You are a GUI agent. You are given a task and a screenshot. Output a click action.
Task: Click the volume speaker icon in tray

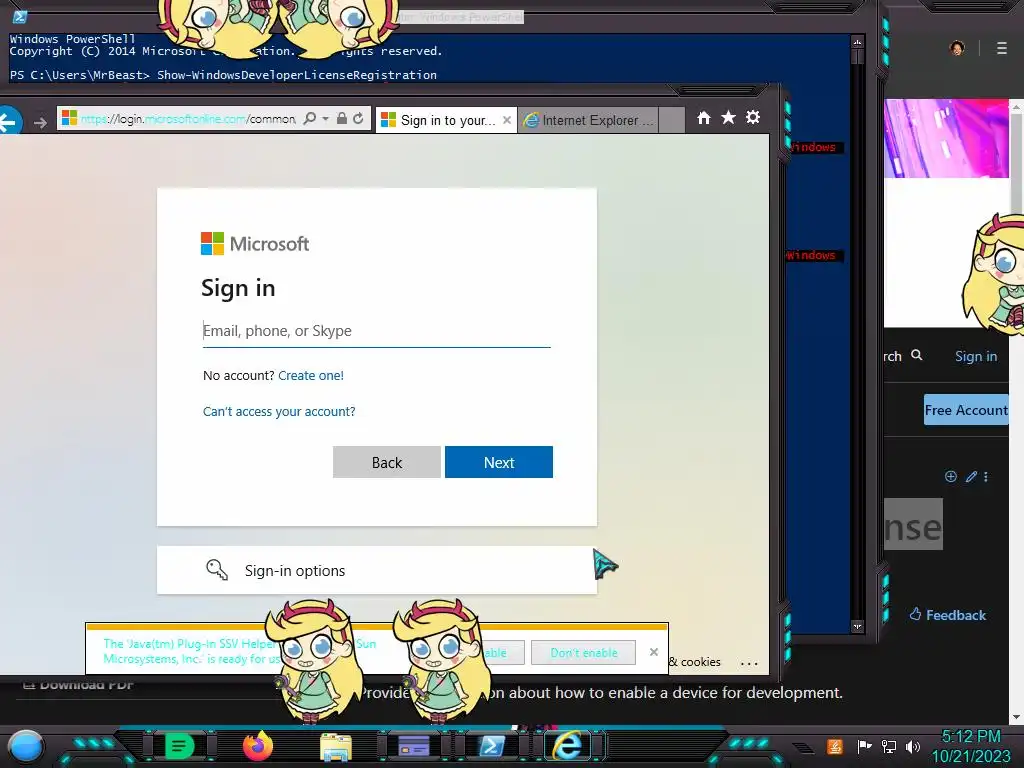click(x=913, y=746)
